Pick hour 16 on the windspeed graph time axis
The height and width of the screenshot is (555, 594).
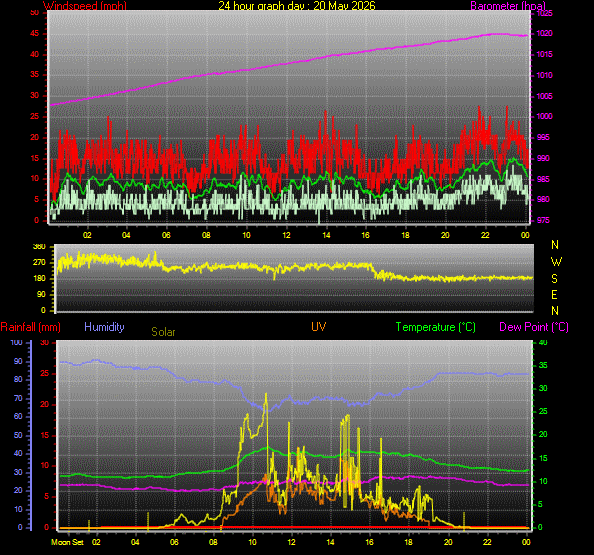(x=365, y=235)
